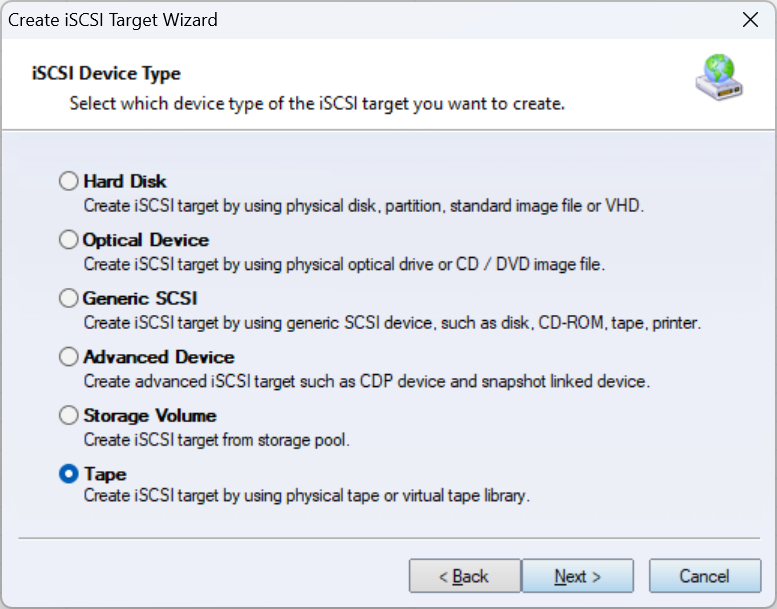Close the wizard with the X button
The image size is (777, 609).
click(750, 20)
